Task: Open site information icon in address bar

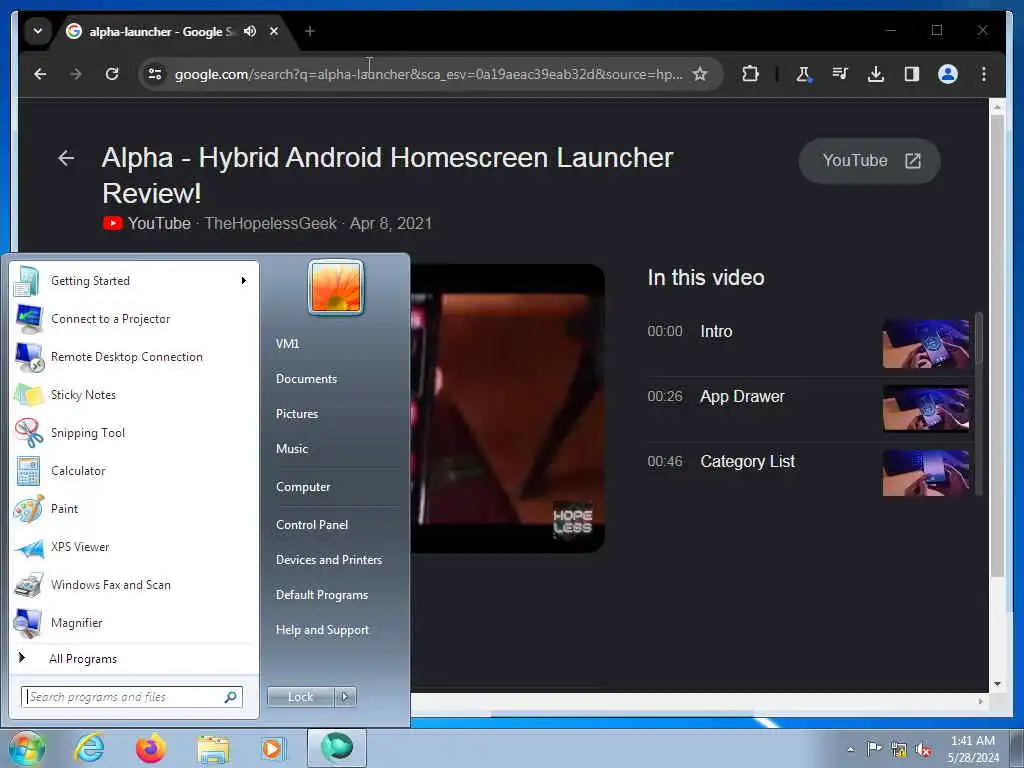Action: [155, 74]
